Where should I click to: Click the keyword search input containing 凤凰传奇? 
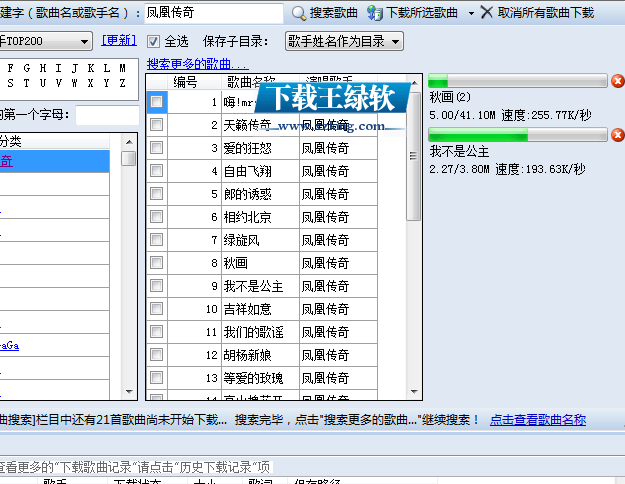pyautogui.click(x=214, y=13)
